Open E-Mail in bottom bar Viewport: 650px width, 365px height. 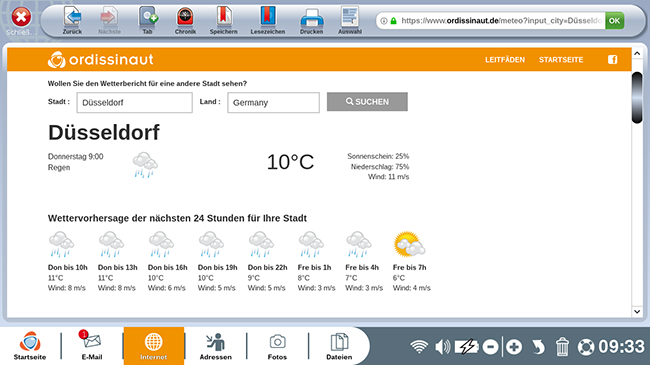point(92,346)
